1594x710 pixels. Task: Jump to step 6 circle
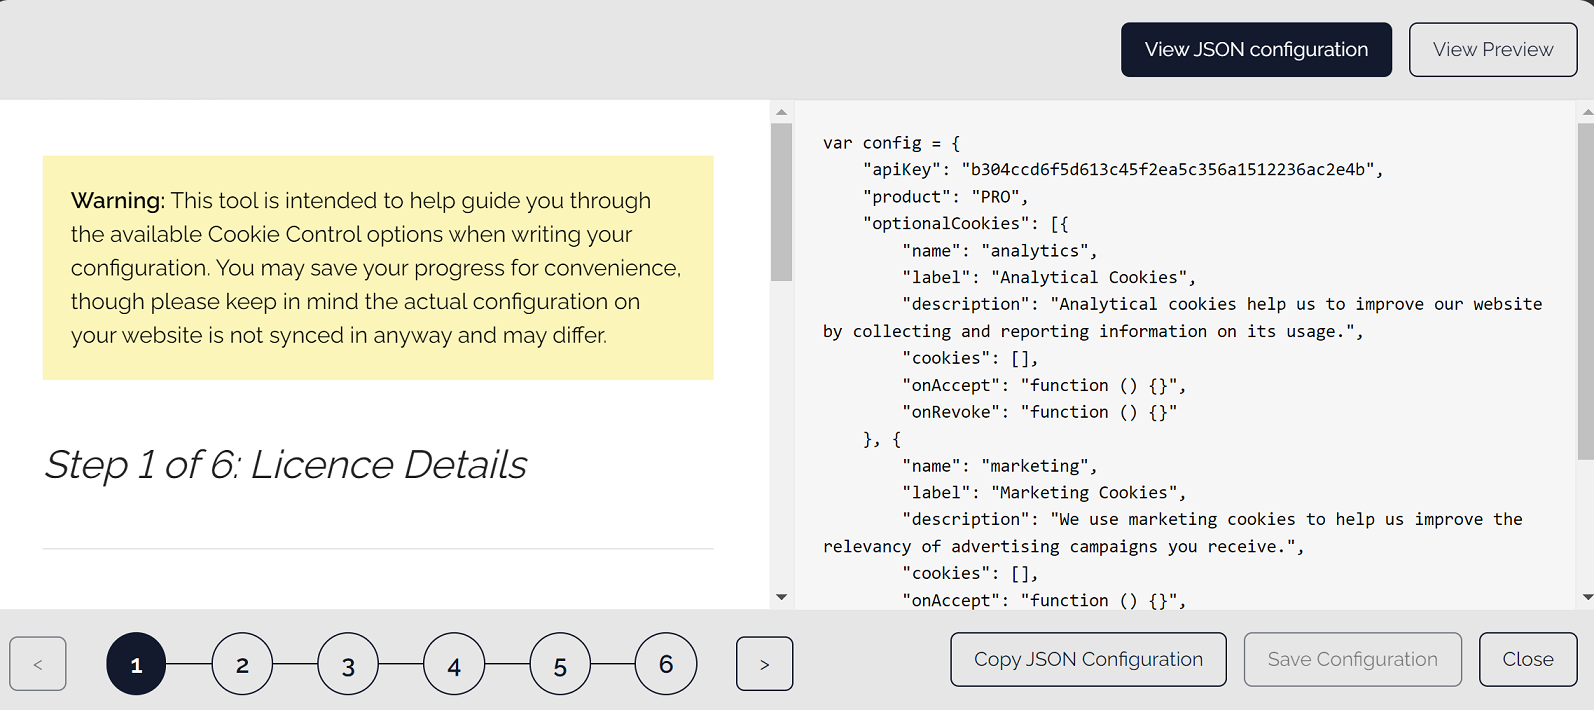pyautogui.click(x=666, y=664)
